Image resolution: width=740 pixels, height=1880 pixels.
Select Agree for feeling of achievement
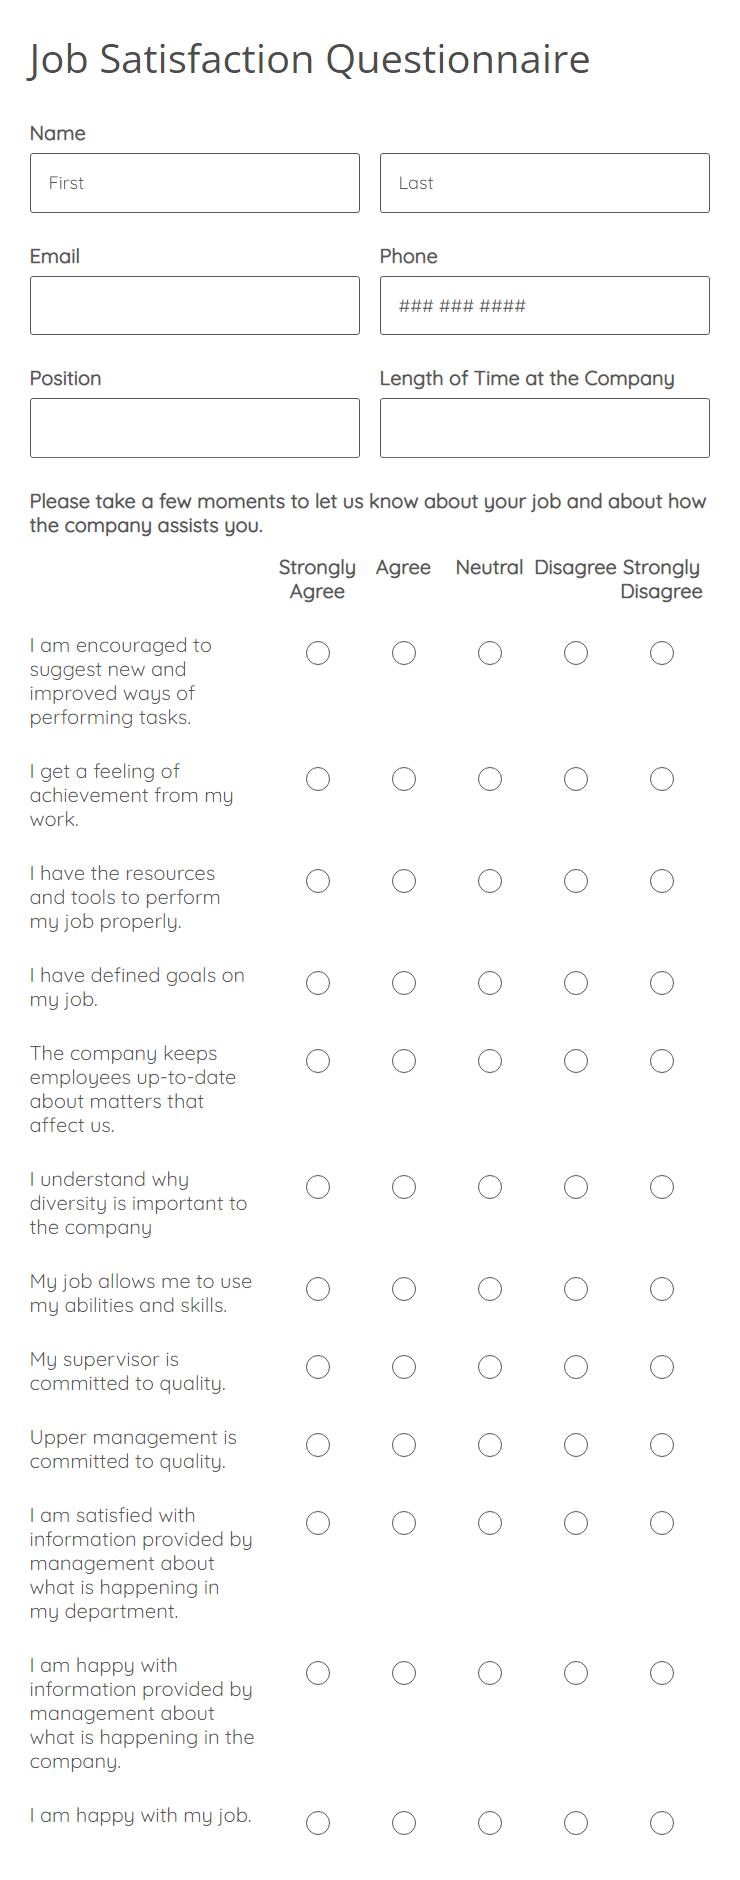pos(404,780)
